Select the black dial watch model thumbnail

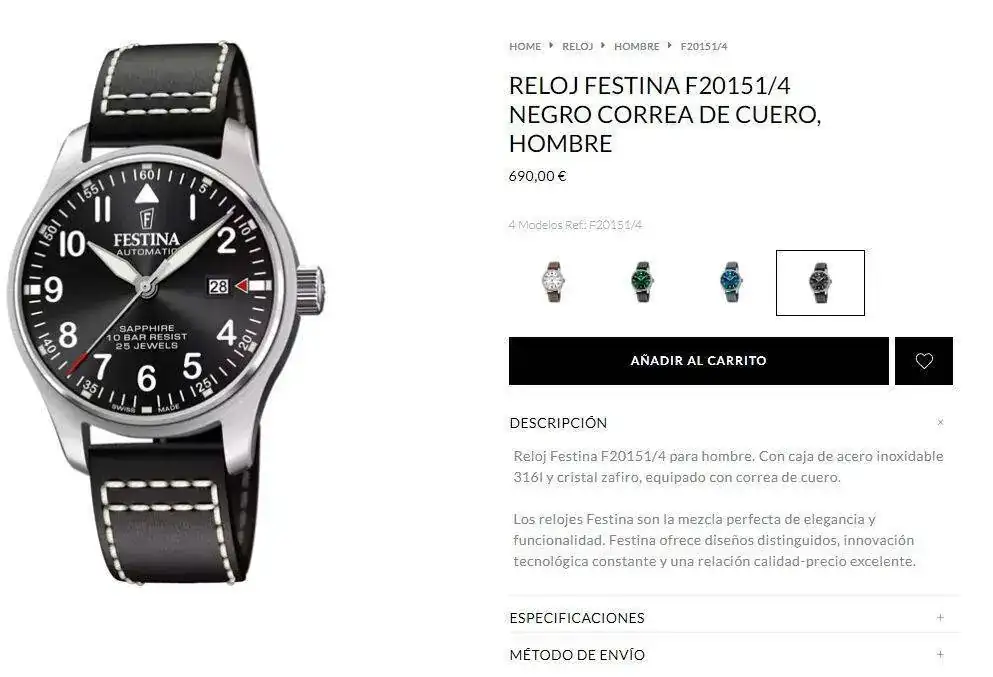pyautogui.click(x=820, y=282)
